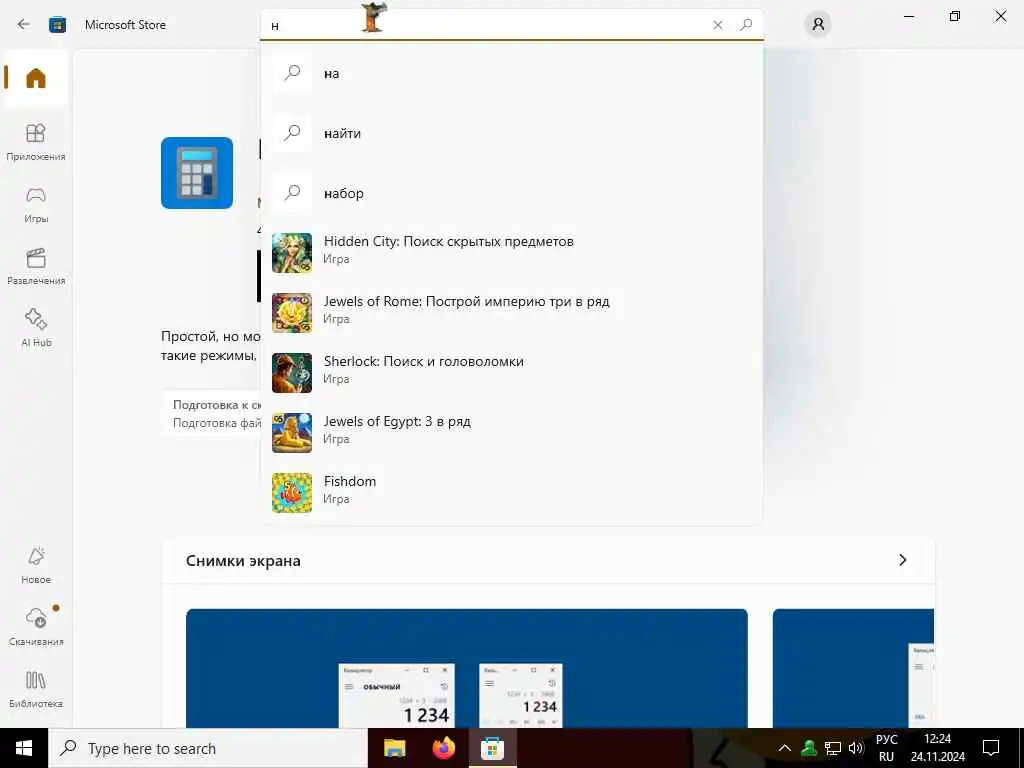This screenshot has width=1024, height=768.
Task: Clear the search box with the X
Action: coord(718,25)
